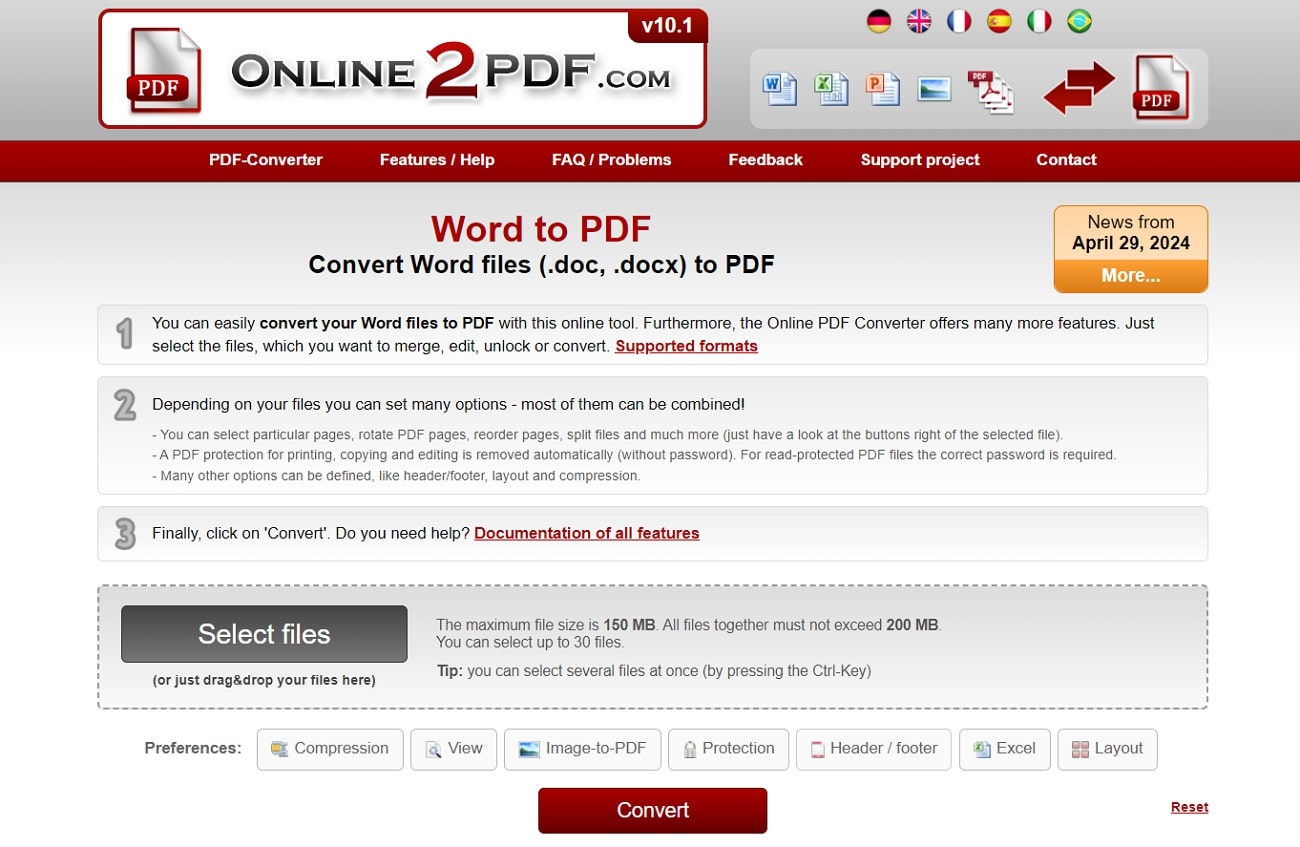Click the Select files button
The image size is (1300, 847).
click(x=264, y=634)
